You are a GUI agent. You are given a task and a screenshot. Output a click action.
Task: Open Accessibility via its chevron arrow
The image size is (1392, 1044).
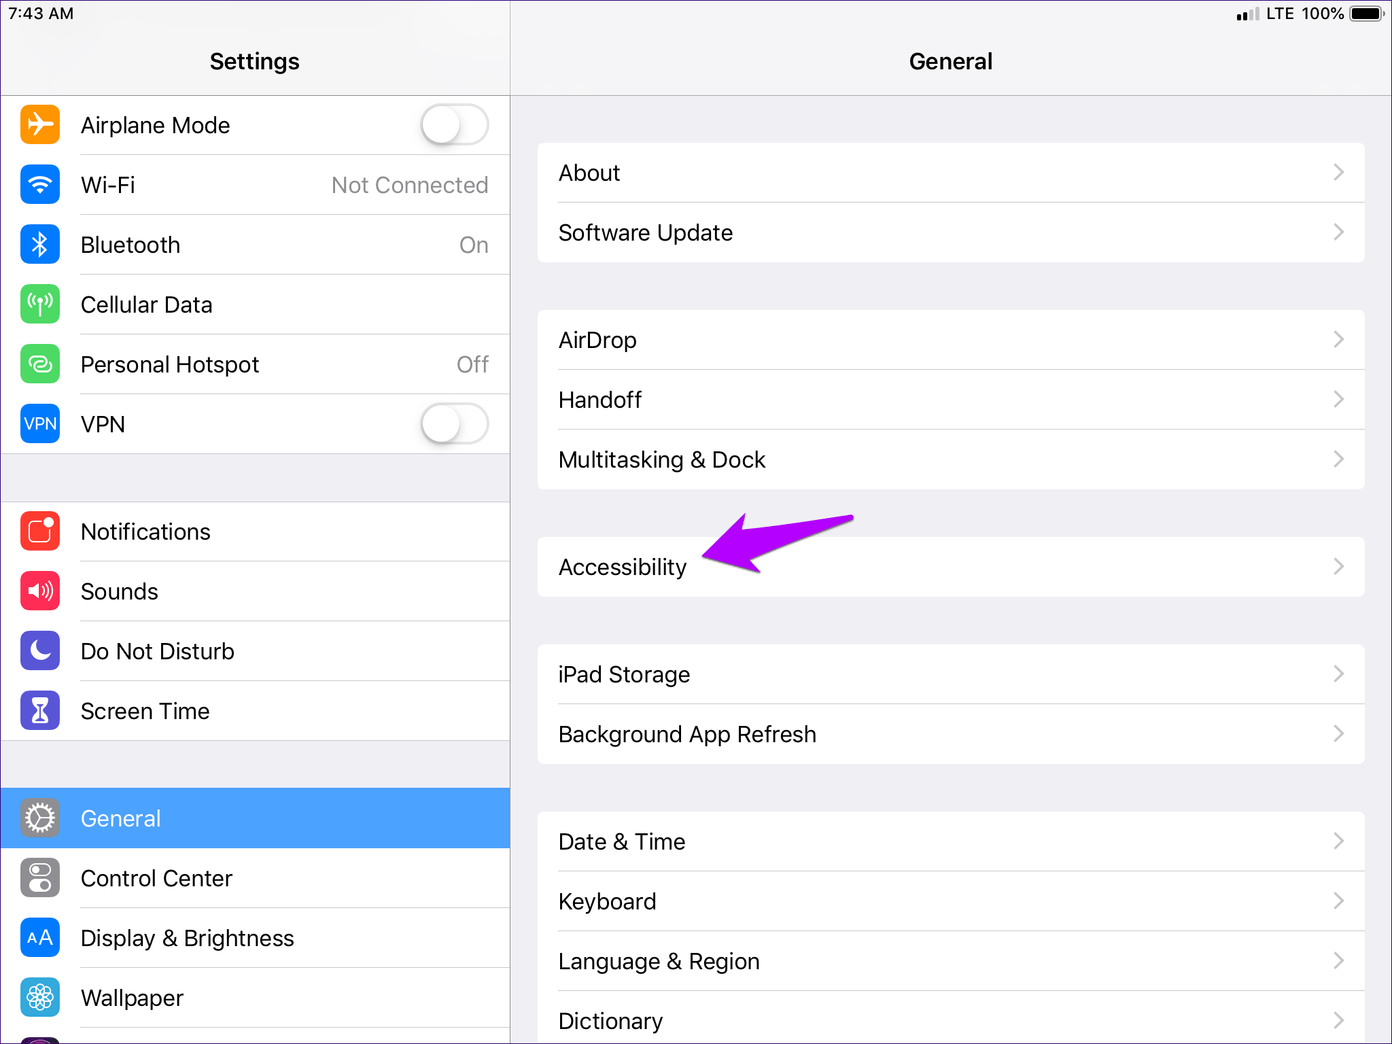1338,567
